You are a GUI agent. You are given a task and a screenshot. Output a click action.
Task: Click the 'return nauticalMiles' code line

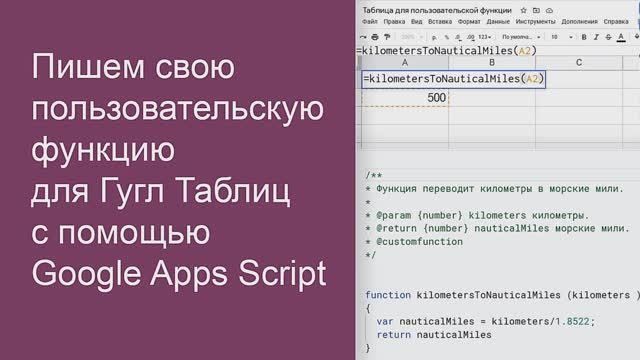(x=434, y=335)
